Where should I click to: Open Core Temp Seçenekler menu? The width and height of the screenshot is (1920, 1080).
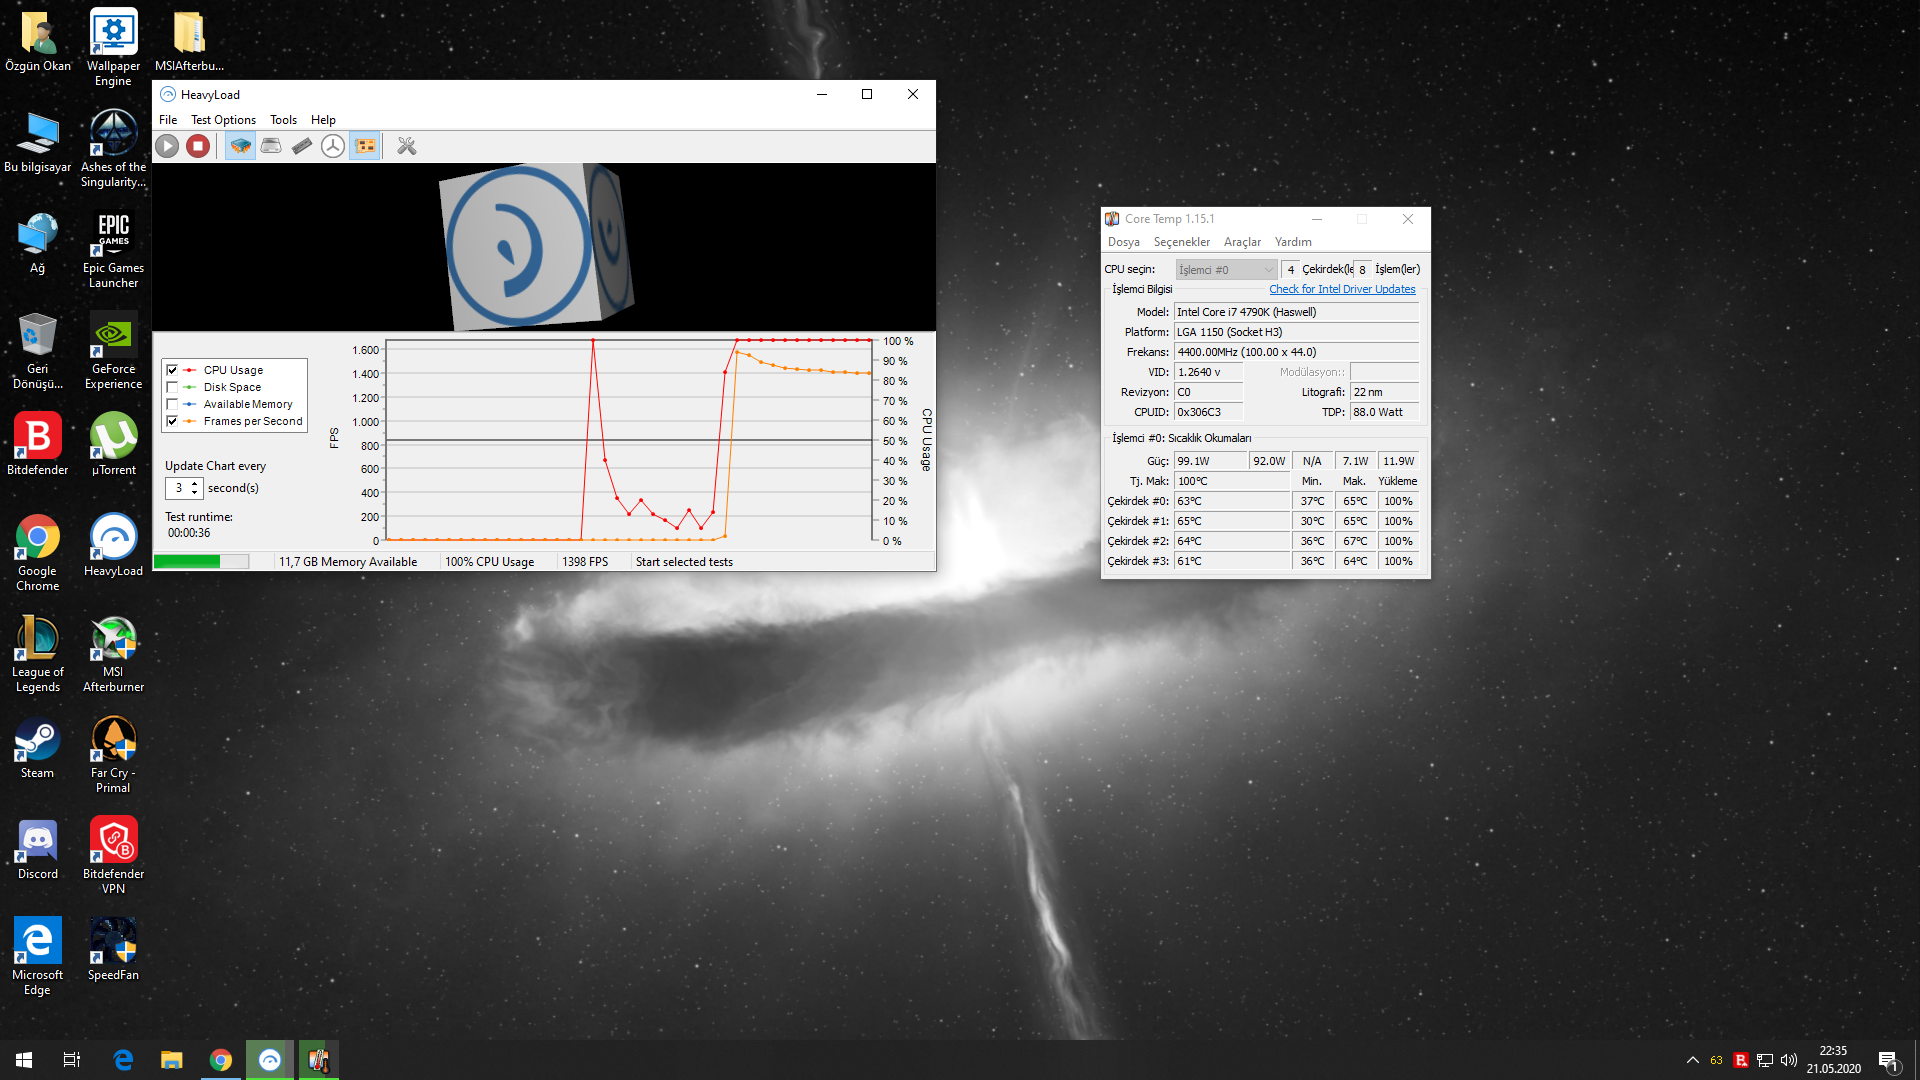tap(1181, 242)
